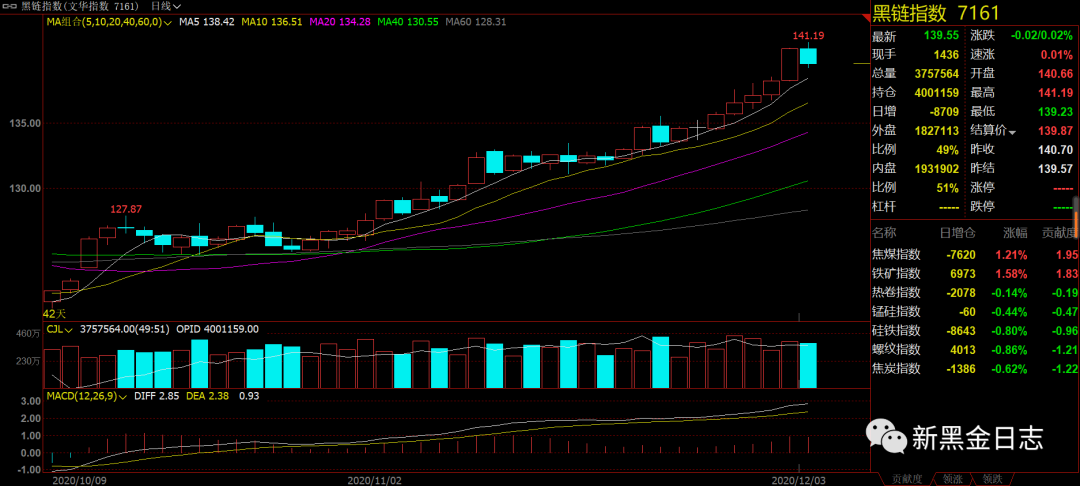Viewport: 1080px width, 486px height.
Task: Sort by the 名称 column header
Action: [x=884, y=233]
